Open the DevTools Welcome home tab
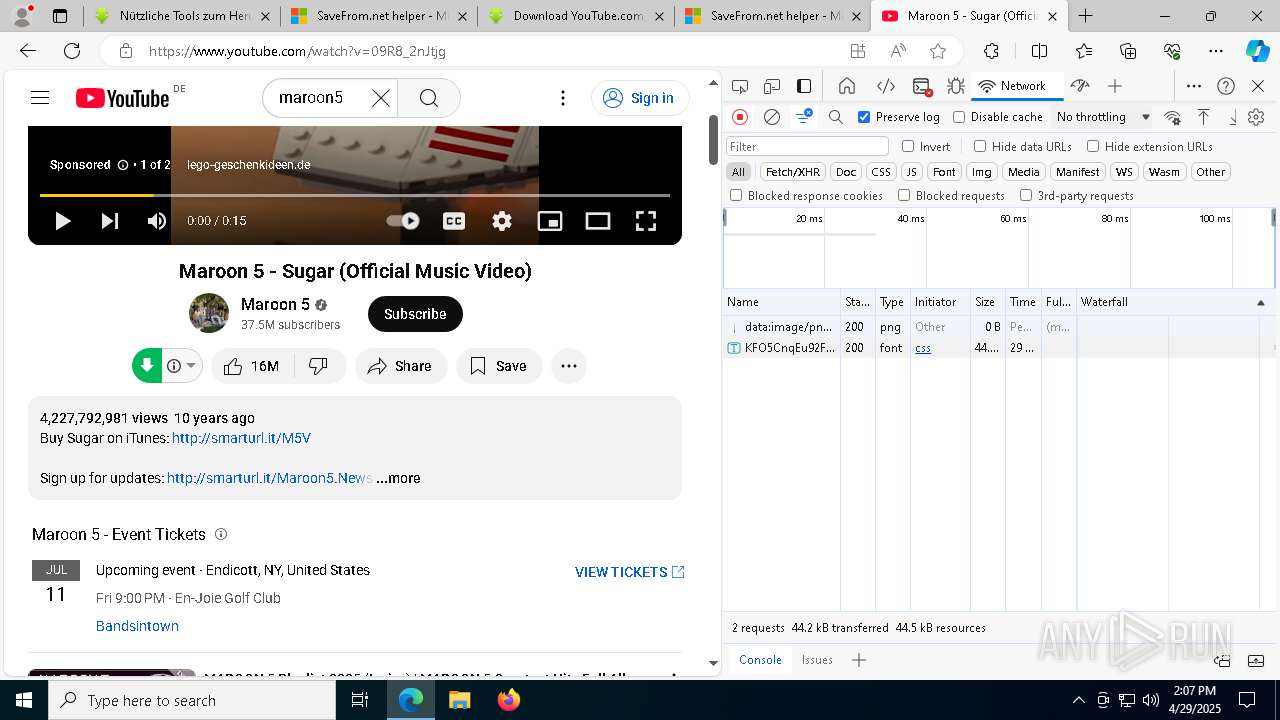1280x720 pixels. [847, 86]
